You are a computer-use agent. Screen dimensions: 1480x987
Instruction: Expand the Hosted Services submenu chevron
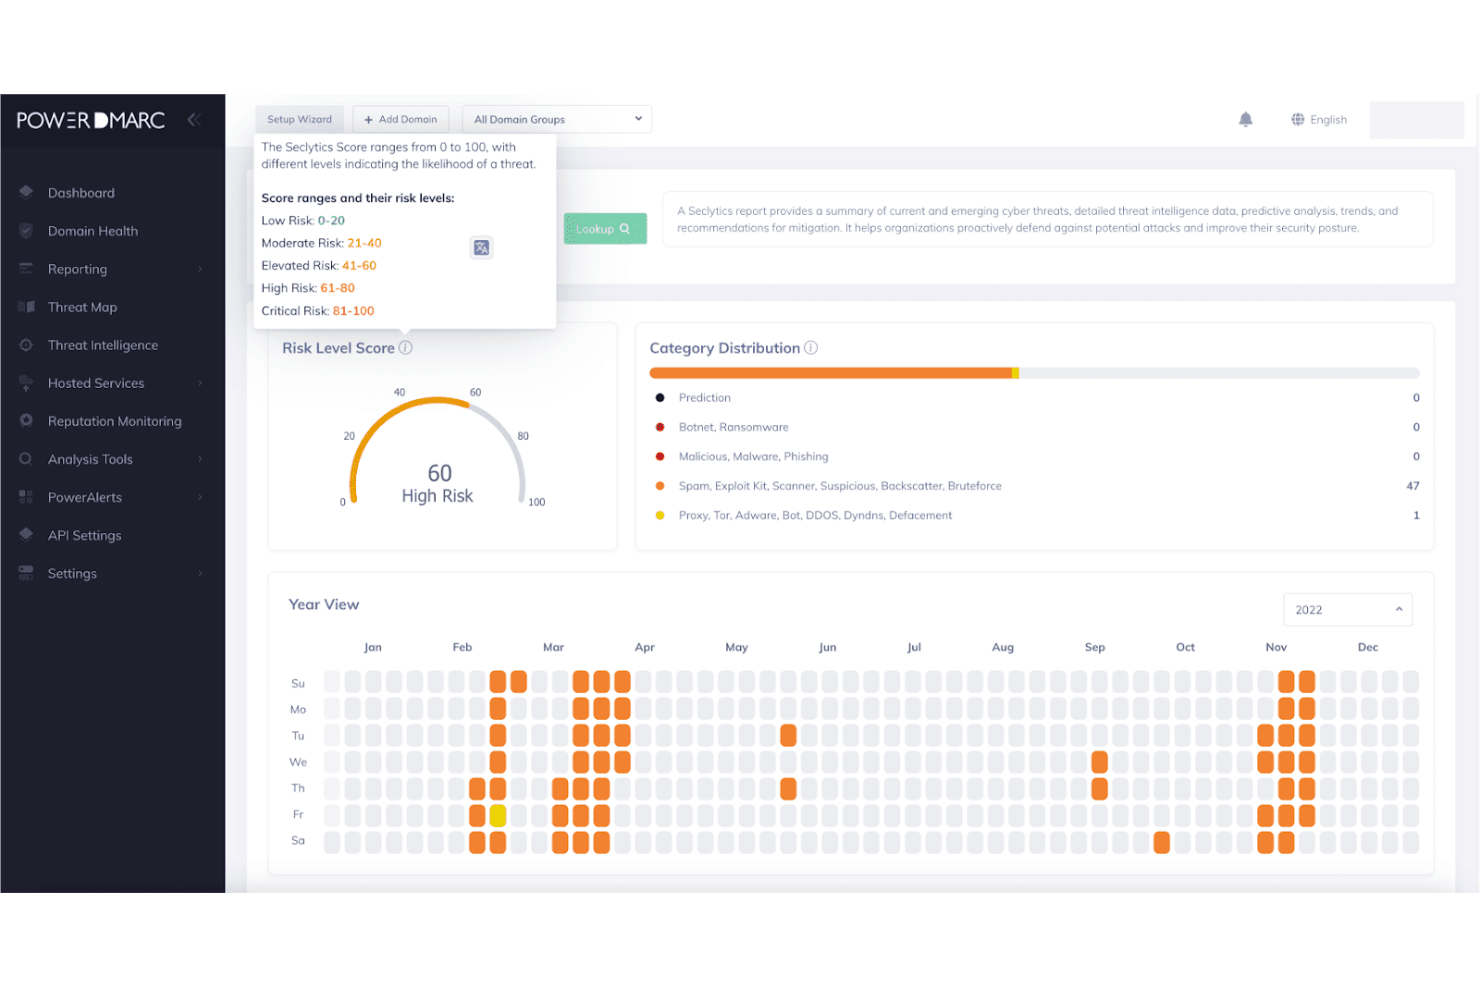pos(200,383)
